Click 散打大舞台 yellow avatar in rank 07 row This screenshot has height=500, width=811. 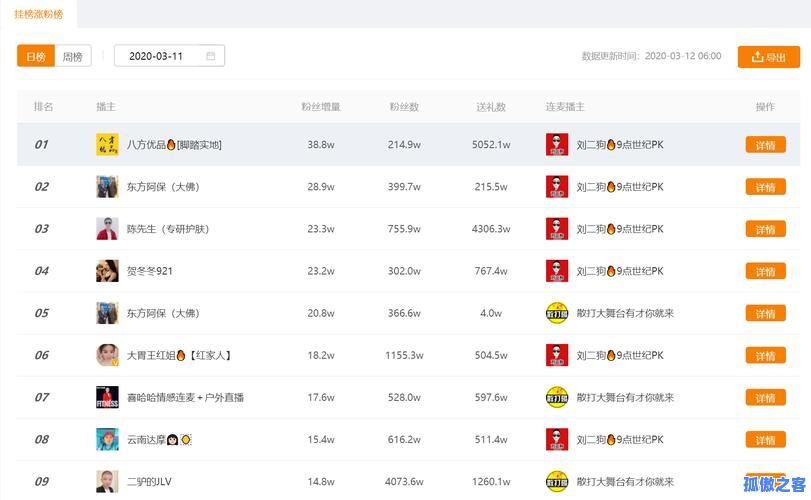557,397
